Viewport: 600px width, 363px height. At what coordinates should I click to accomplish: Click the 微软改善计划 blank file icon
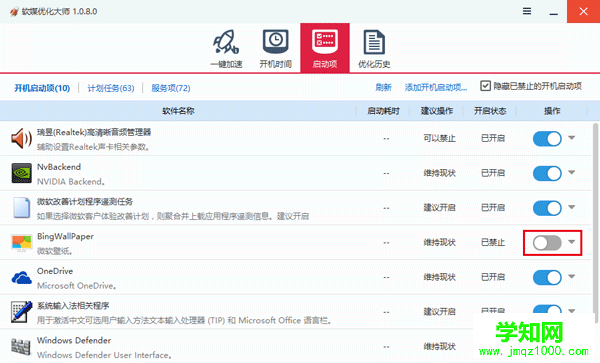(21, 208)
